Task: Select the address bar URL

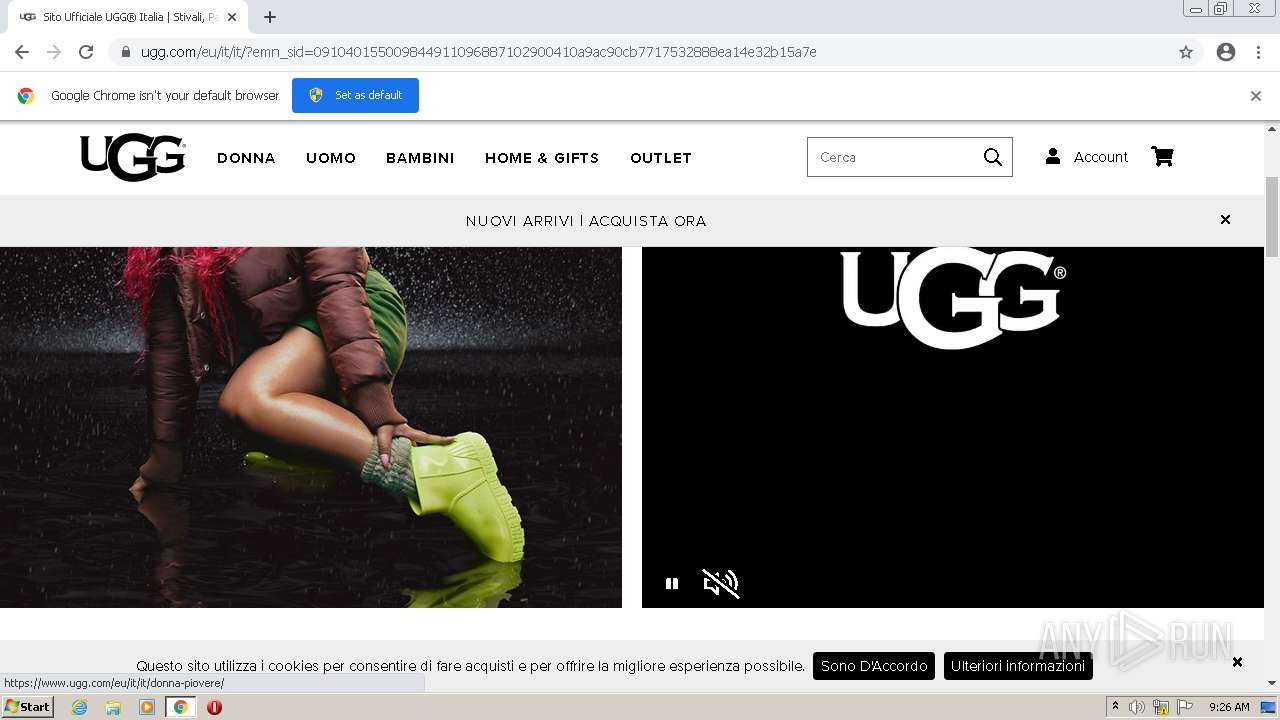Action: point(478,52)
